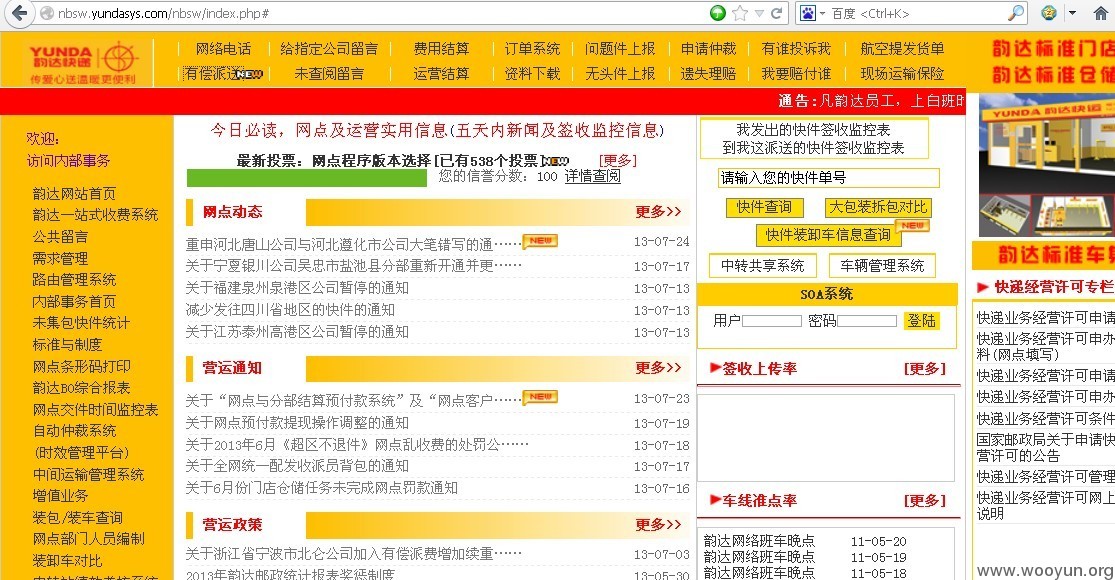Open 运营结算 menu item
The image size is (1115, 580).
pyautogui.click(x=442, y=74)
